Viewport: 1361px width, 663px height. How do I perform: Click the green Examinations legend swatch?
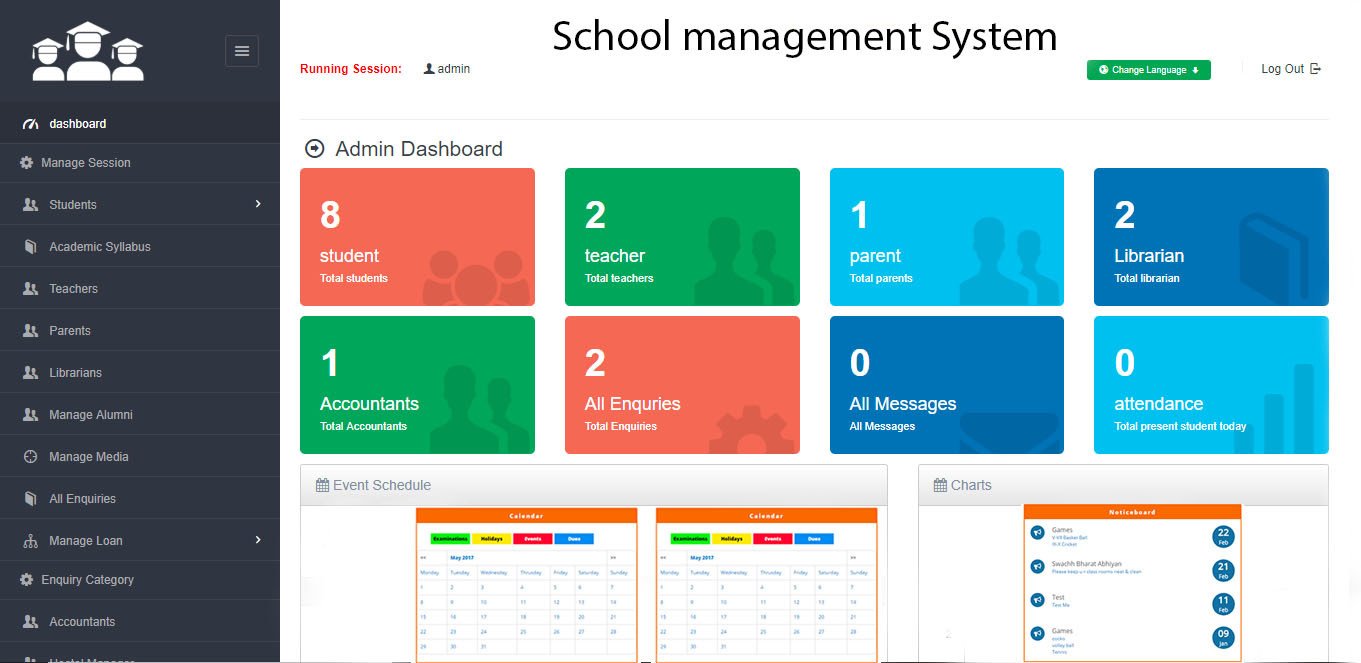[443, 539]
